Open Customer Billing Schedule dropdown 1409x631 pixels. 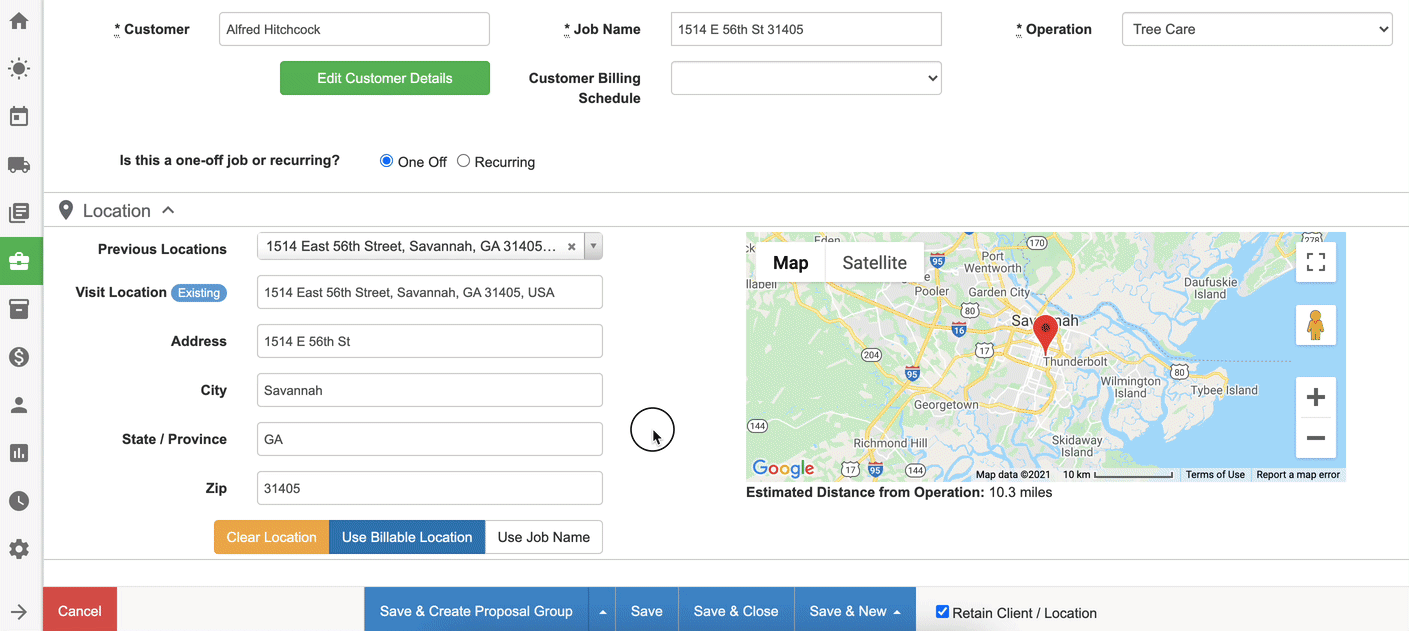[806, 78]
